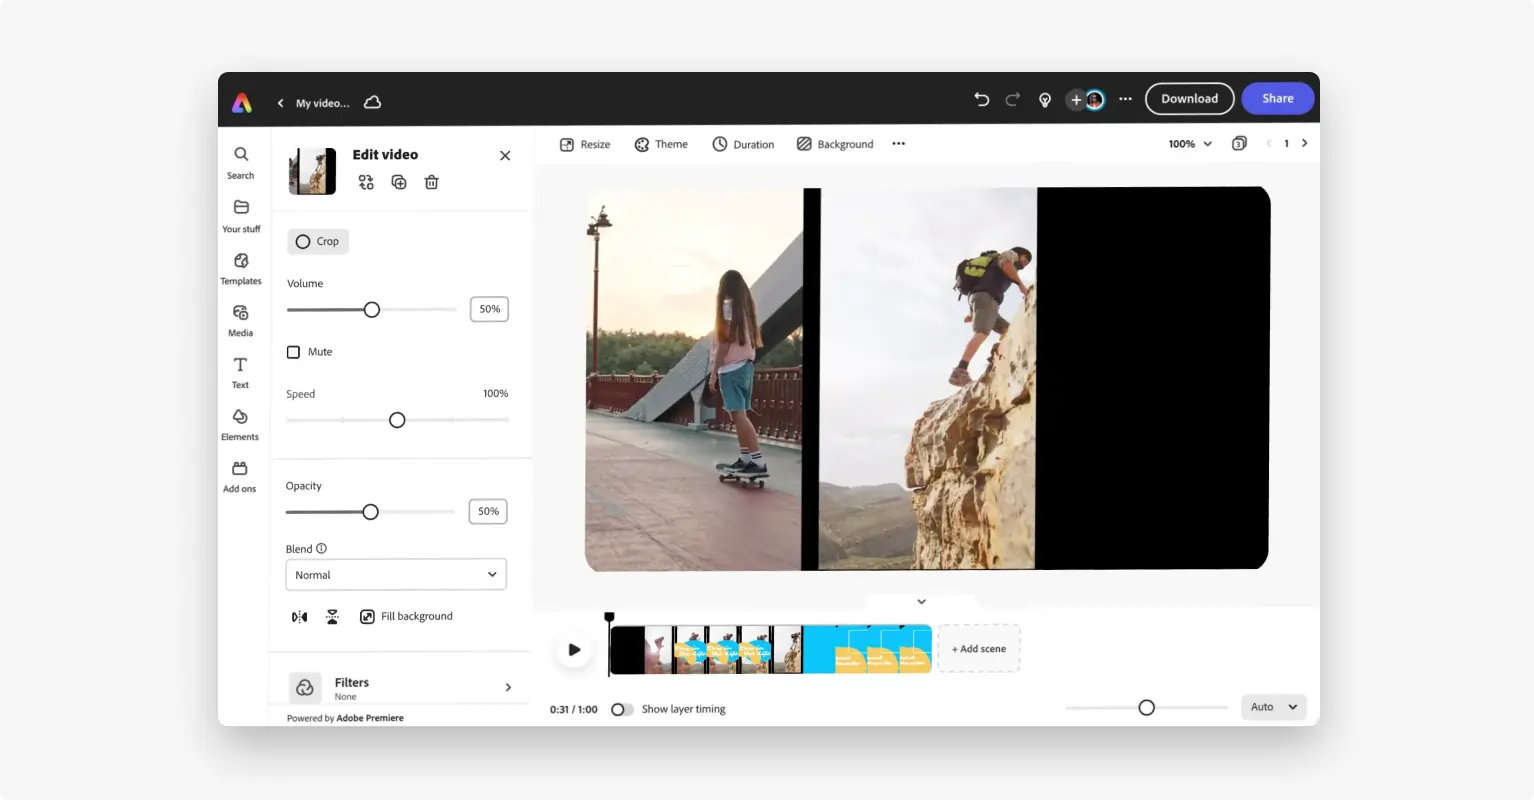Open the 100% zoom dropdown

[1190, 144]
